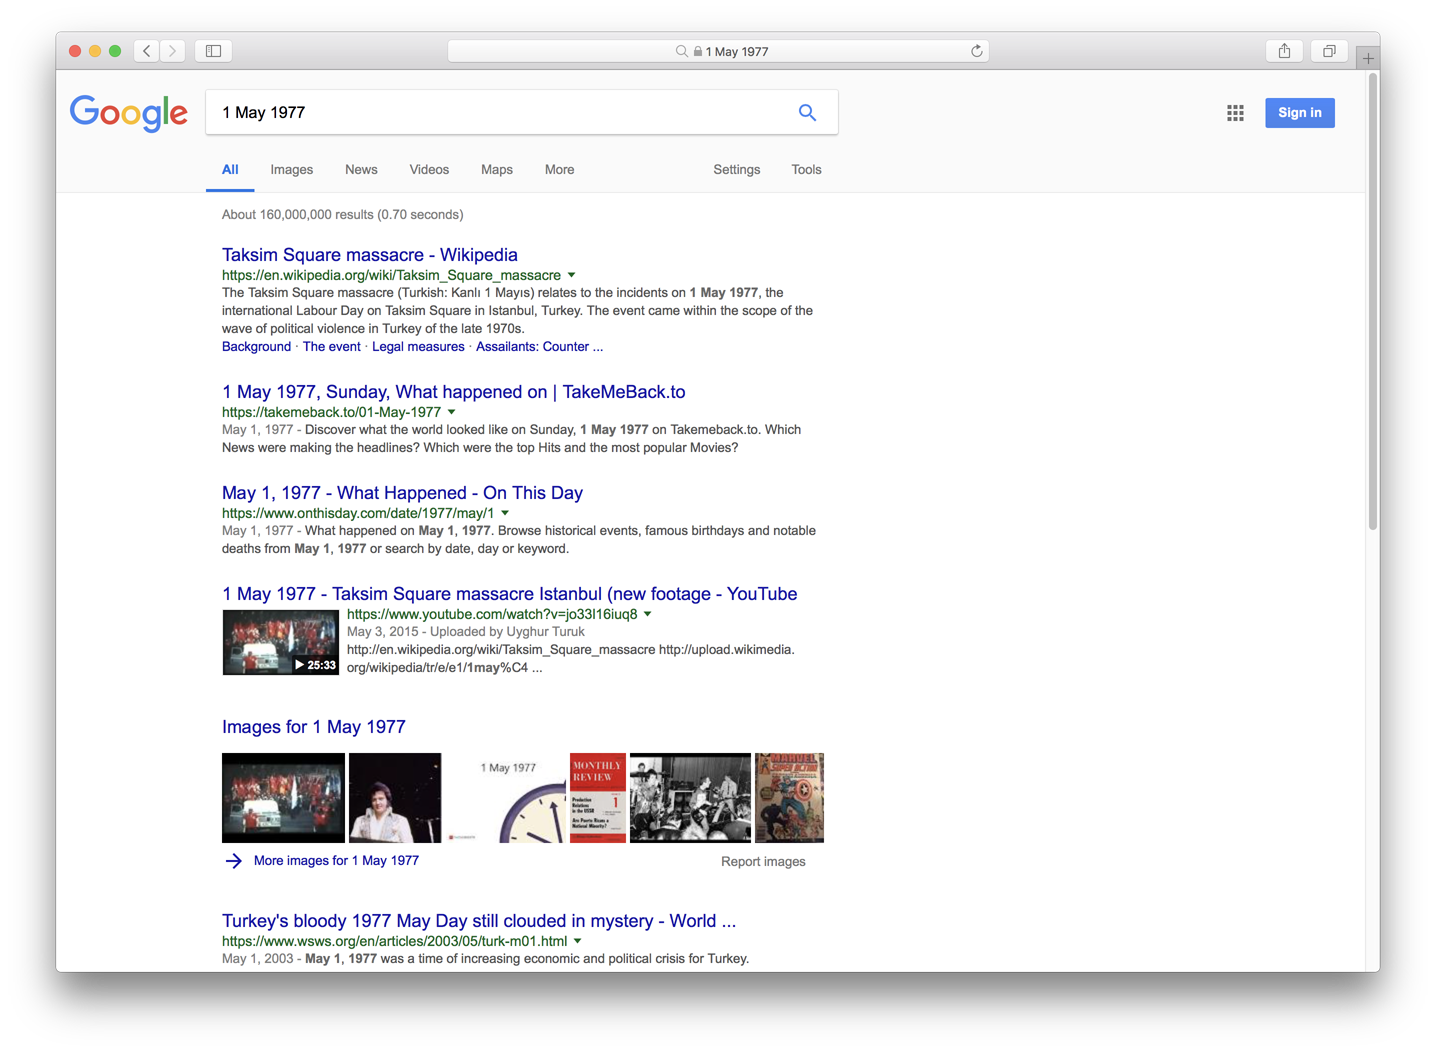The height and width of the screenshot is (1052, 1436).
Task: Show the Safari sidebar
Action: [x=213, y=51]
